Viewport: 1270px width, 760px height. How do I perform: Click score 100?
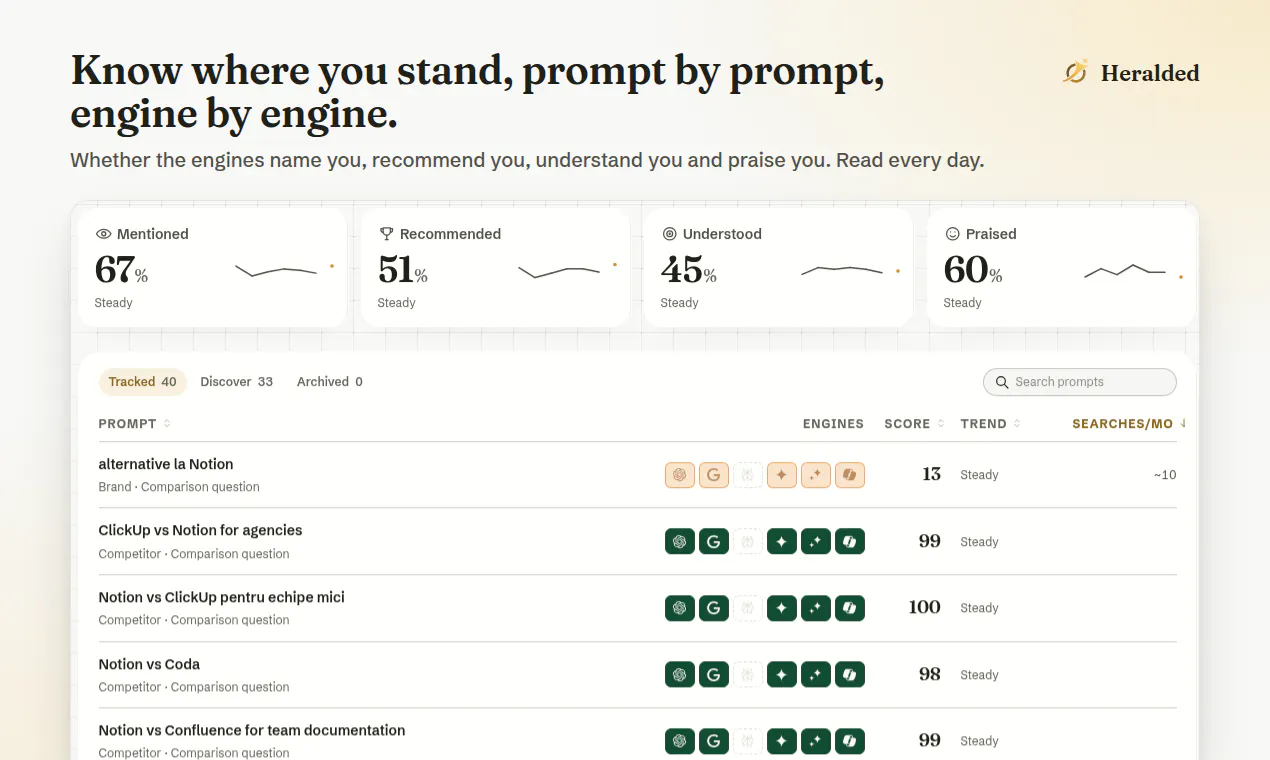pyautogui.click(x=925, y=607)
